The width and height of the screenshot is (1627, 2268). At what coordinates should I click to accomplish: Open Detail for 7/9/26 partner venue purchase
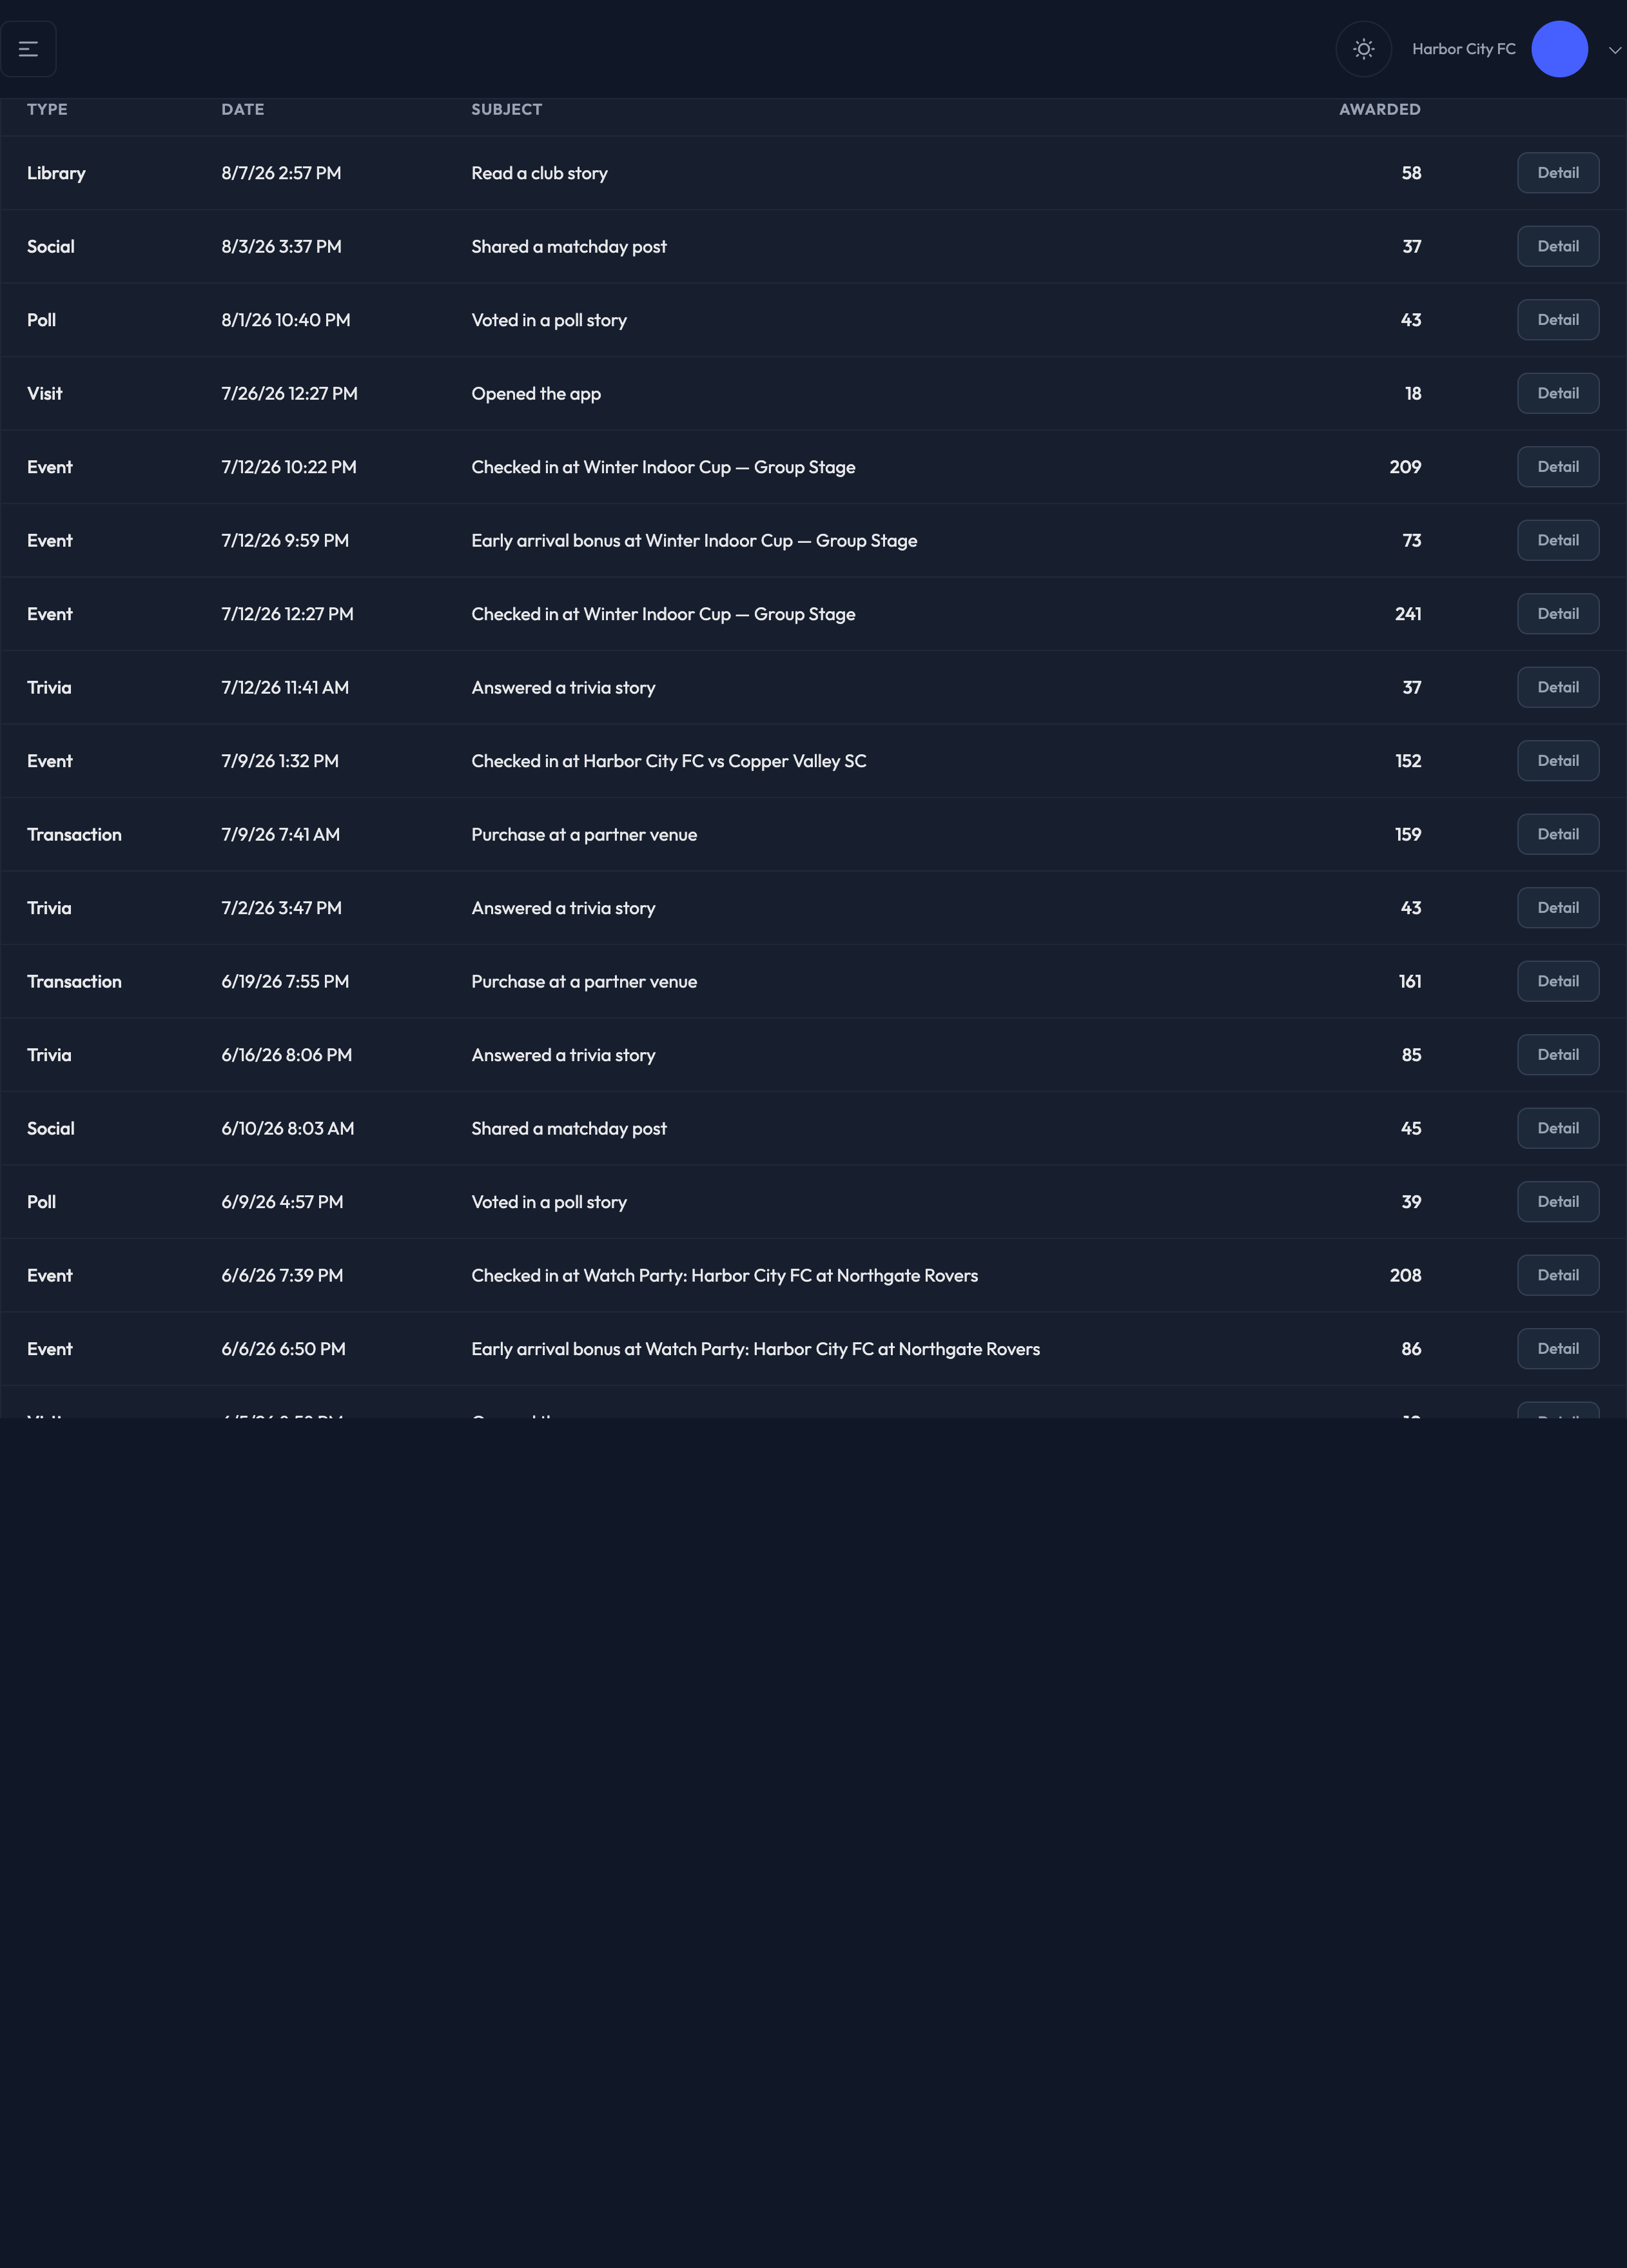(1557, 834)
